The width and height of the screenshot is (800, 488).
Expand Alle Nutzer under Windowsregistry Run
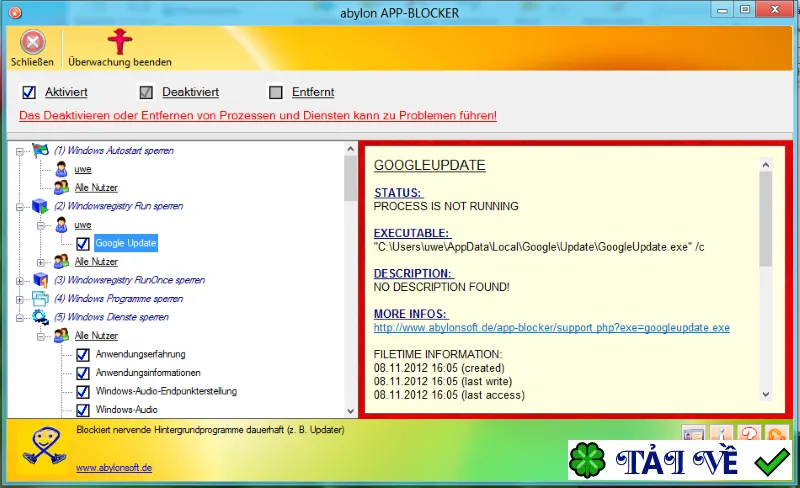click(41, 262)
